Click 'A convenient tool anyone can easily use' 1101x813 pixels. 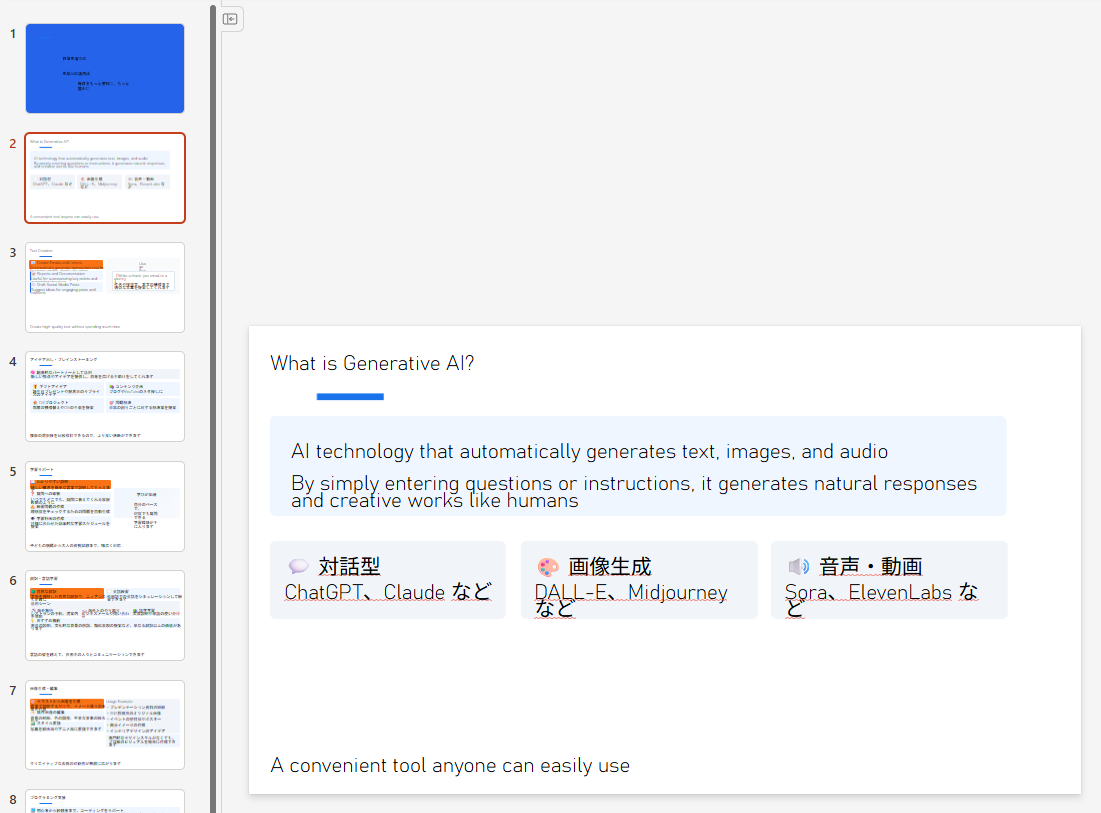pyautogui.click(x=450, y=765)
